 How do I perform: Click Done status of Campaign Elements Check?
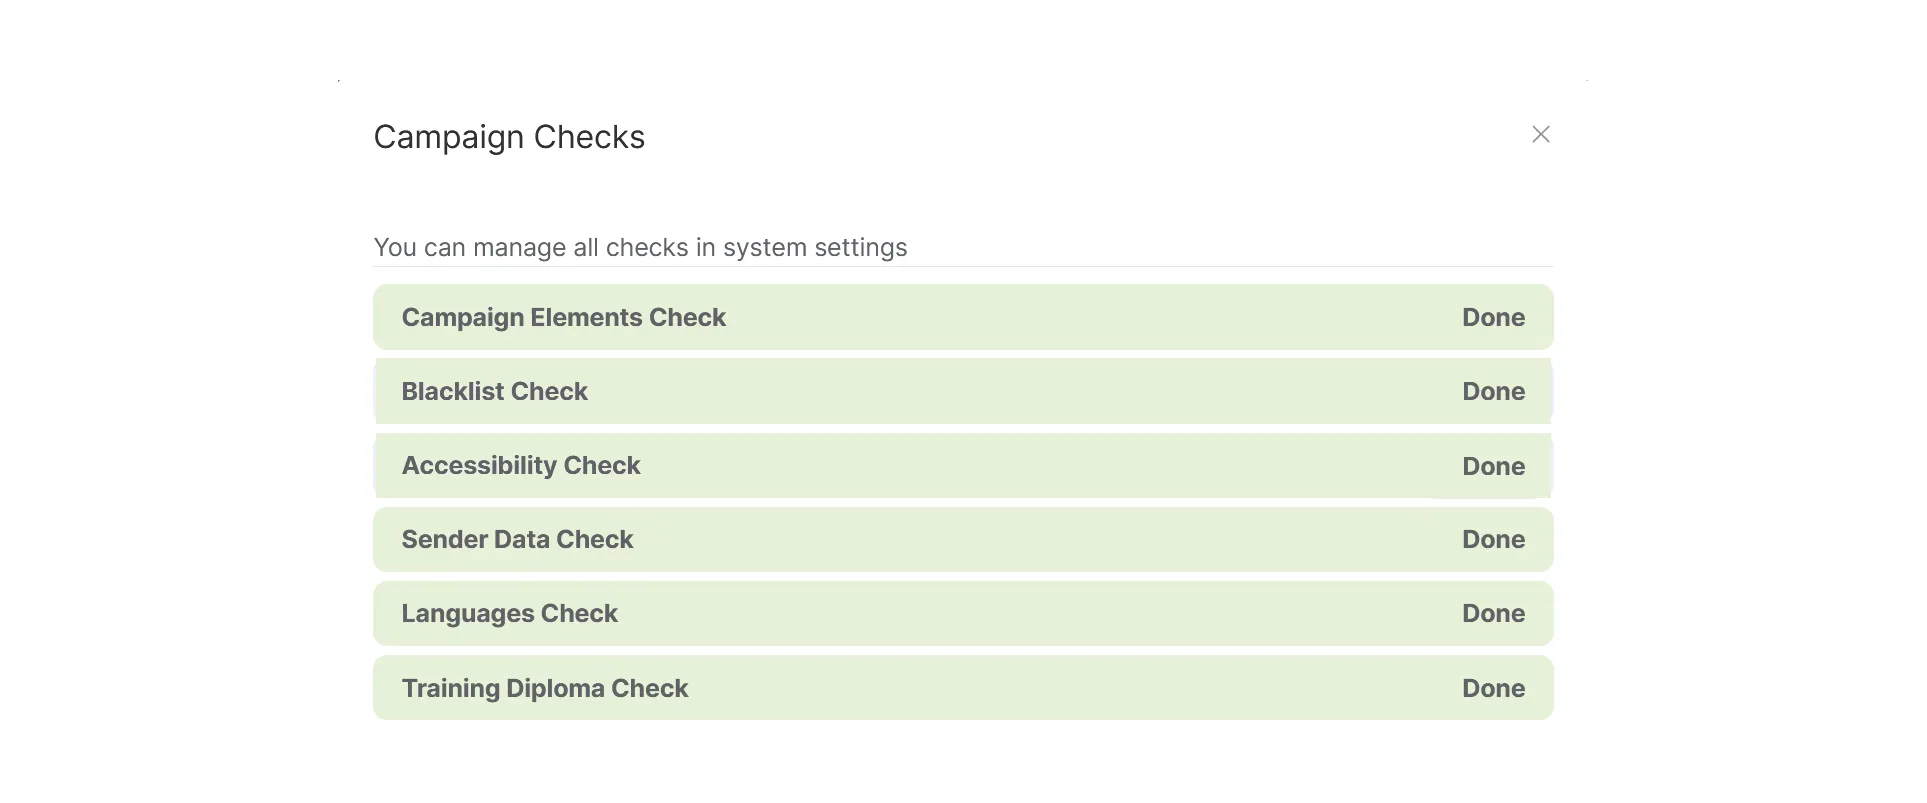(1493, 317)
